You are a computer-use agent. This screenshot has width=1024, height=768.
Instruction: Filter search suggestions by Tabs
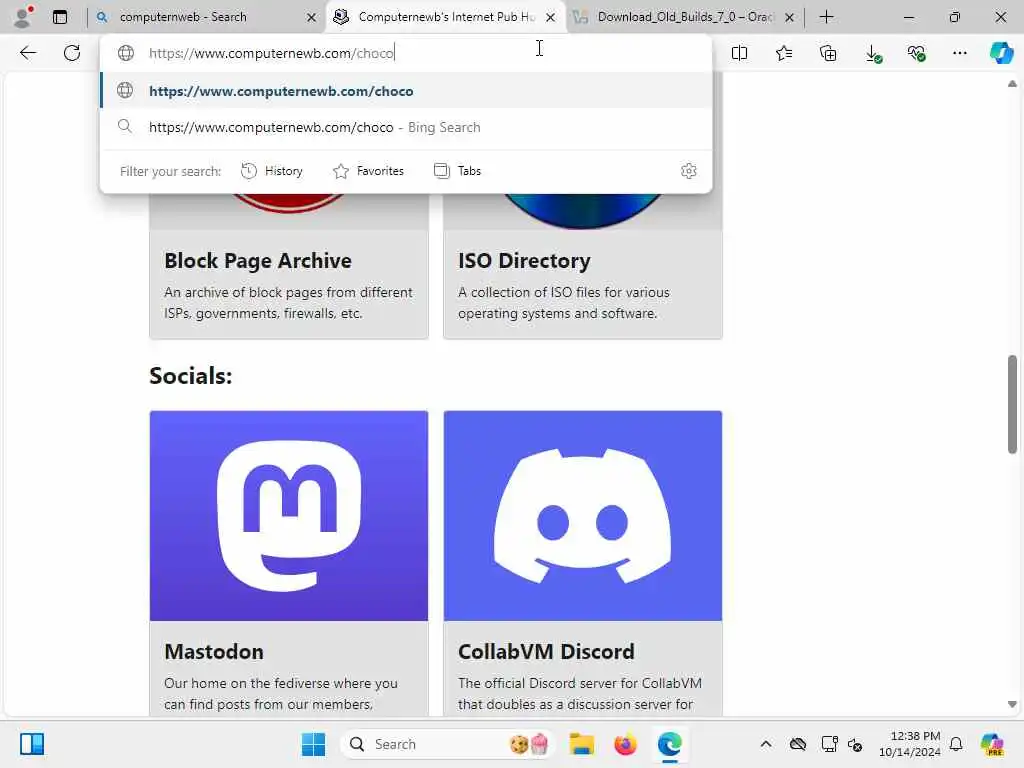[458, 171]
